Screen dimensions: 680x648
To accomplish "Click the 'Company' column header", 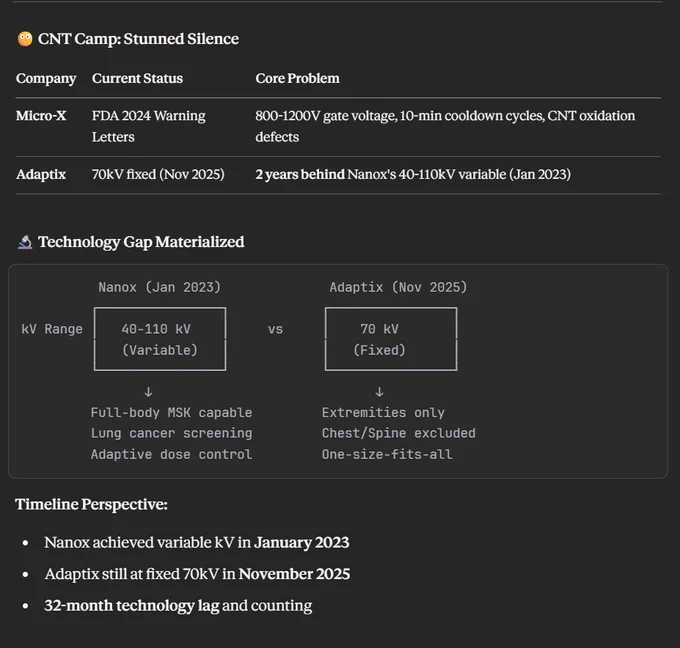I will (46, 79).
